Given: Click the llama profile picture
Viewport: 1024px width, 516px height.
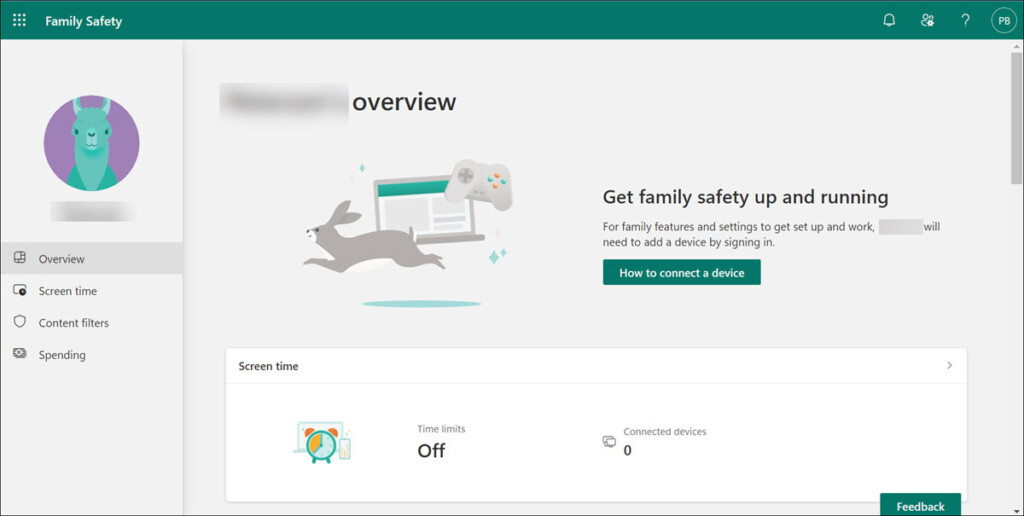Looking at the screenshot, I should tap(91, 143).
